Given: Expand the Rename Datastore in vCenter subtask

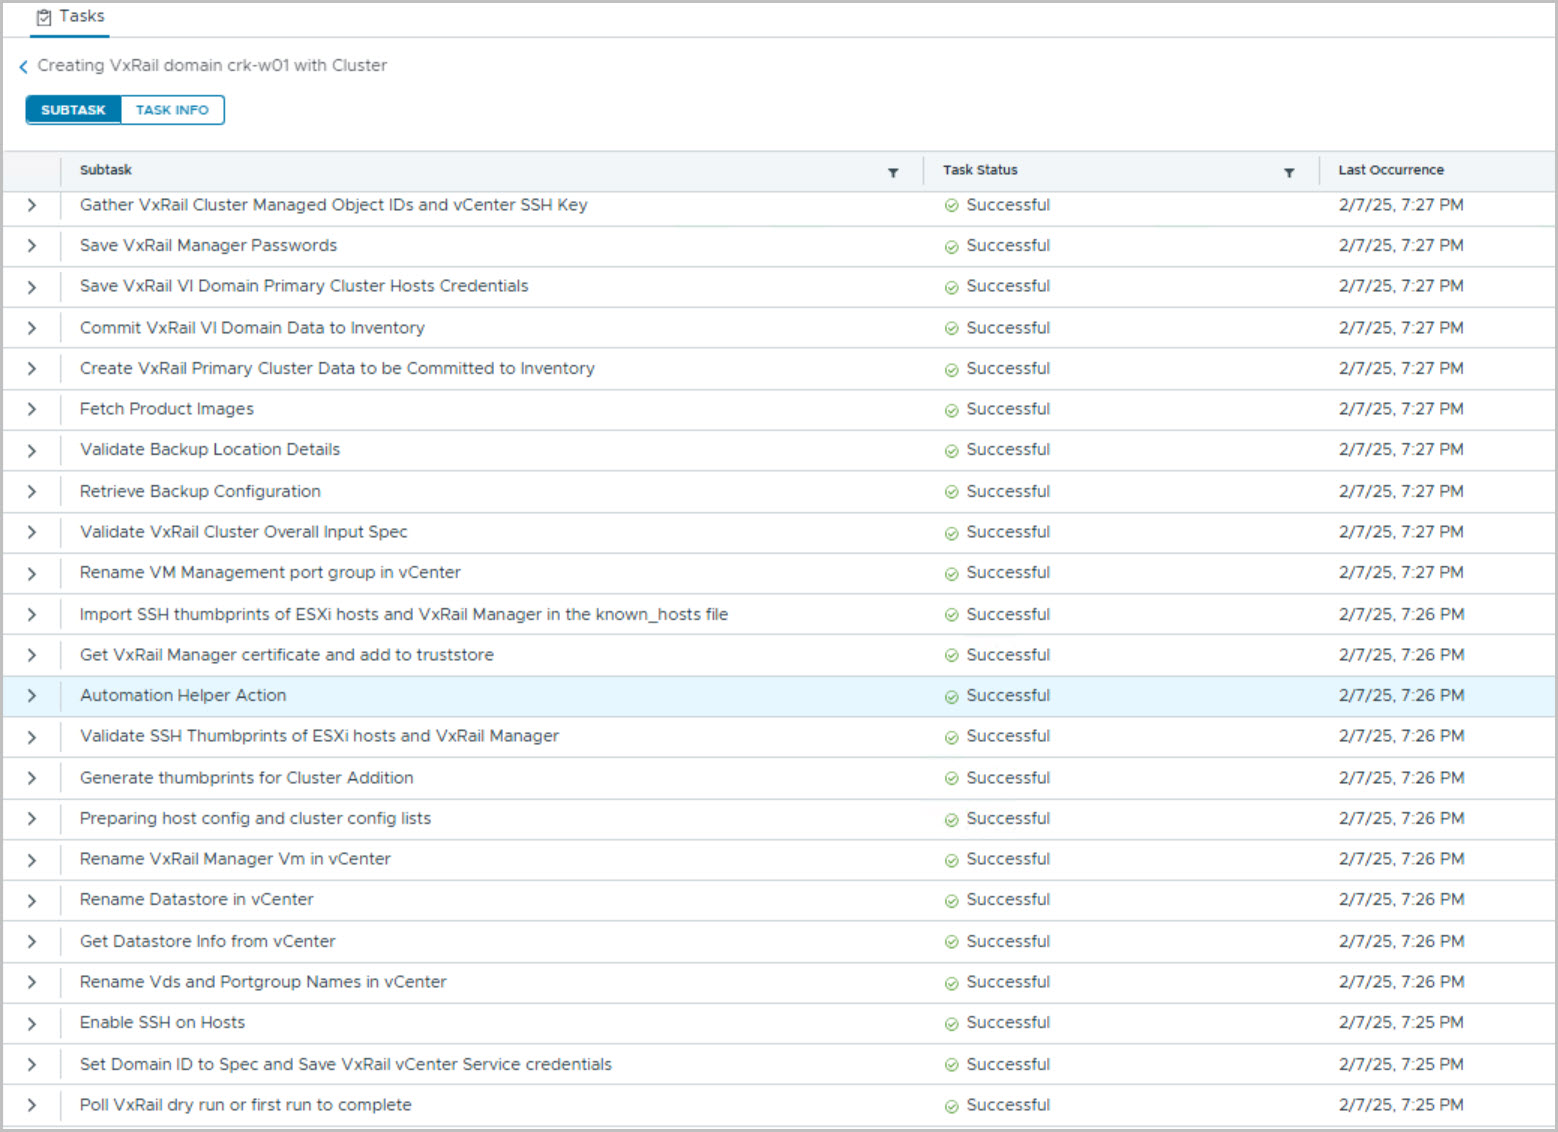Looking at the screenshot, I should click(x=32, y=901).
